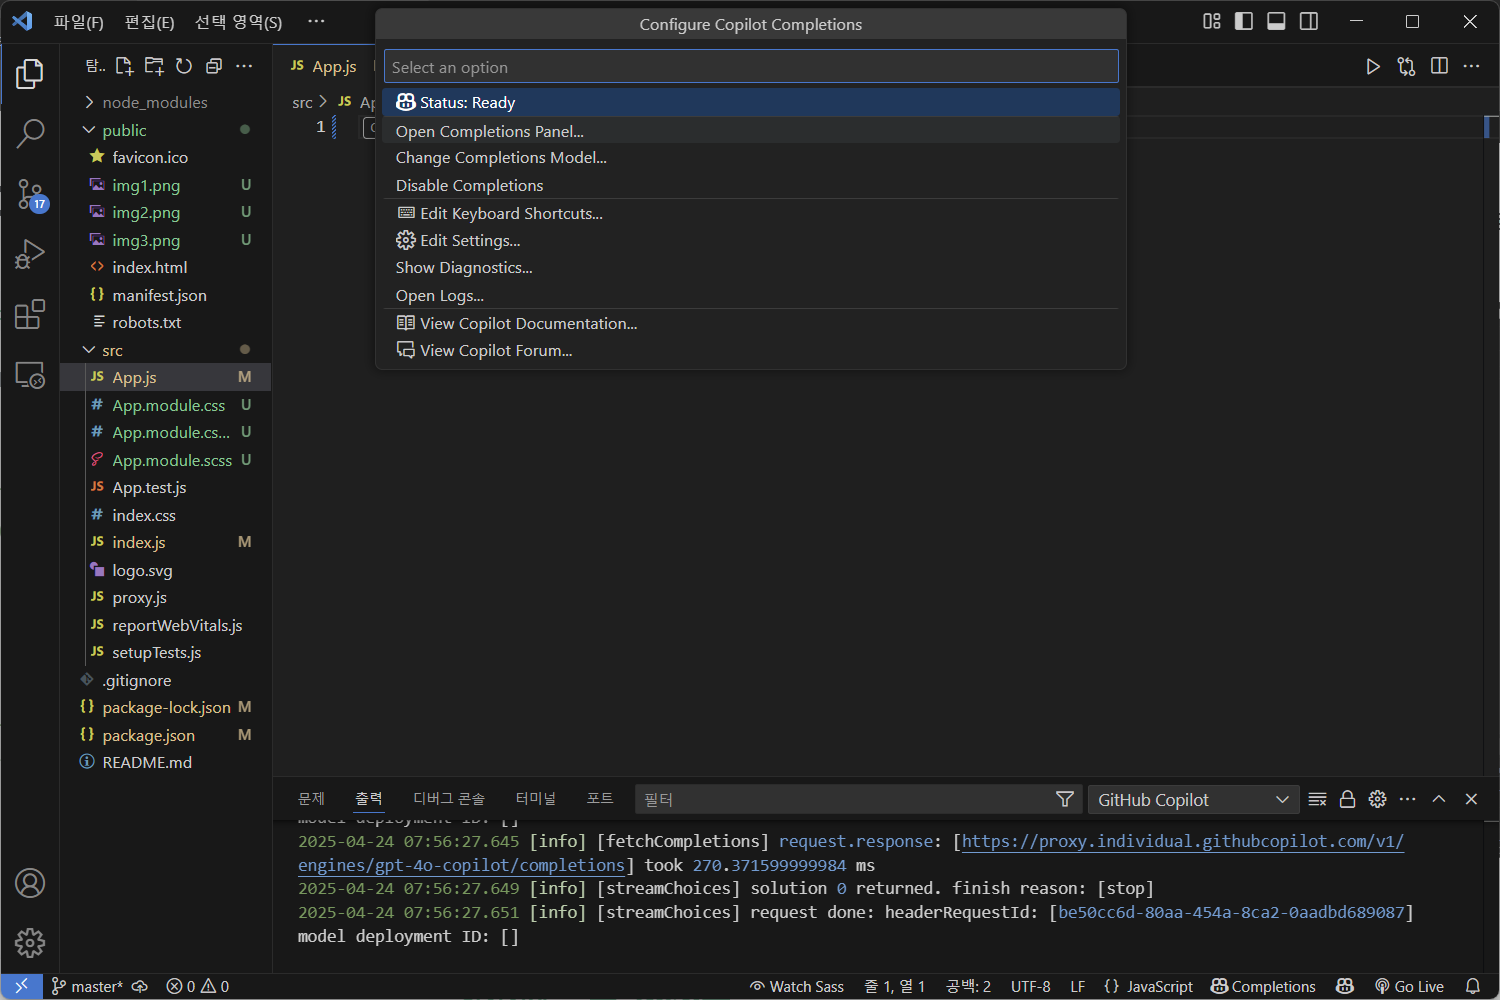Show errors and warnings count
This screenshot has width=1500, height=1000.
pos(198,986)
